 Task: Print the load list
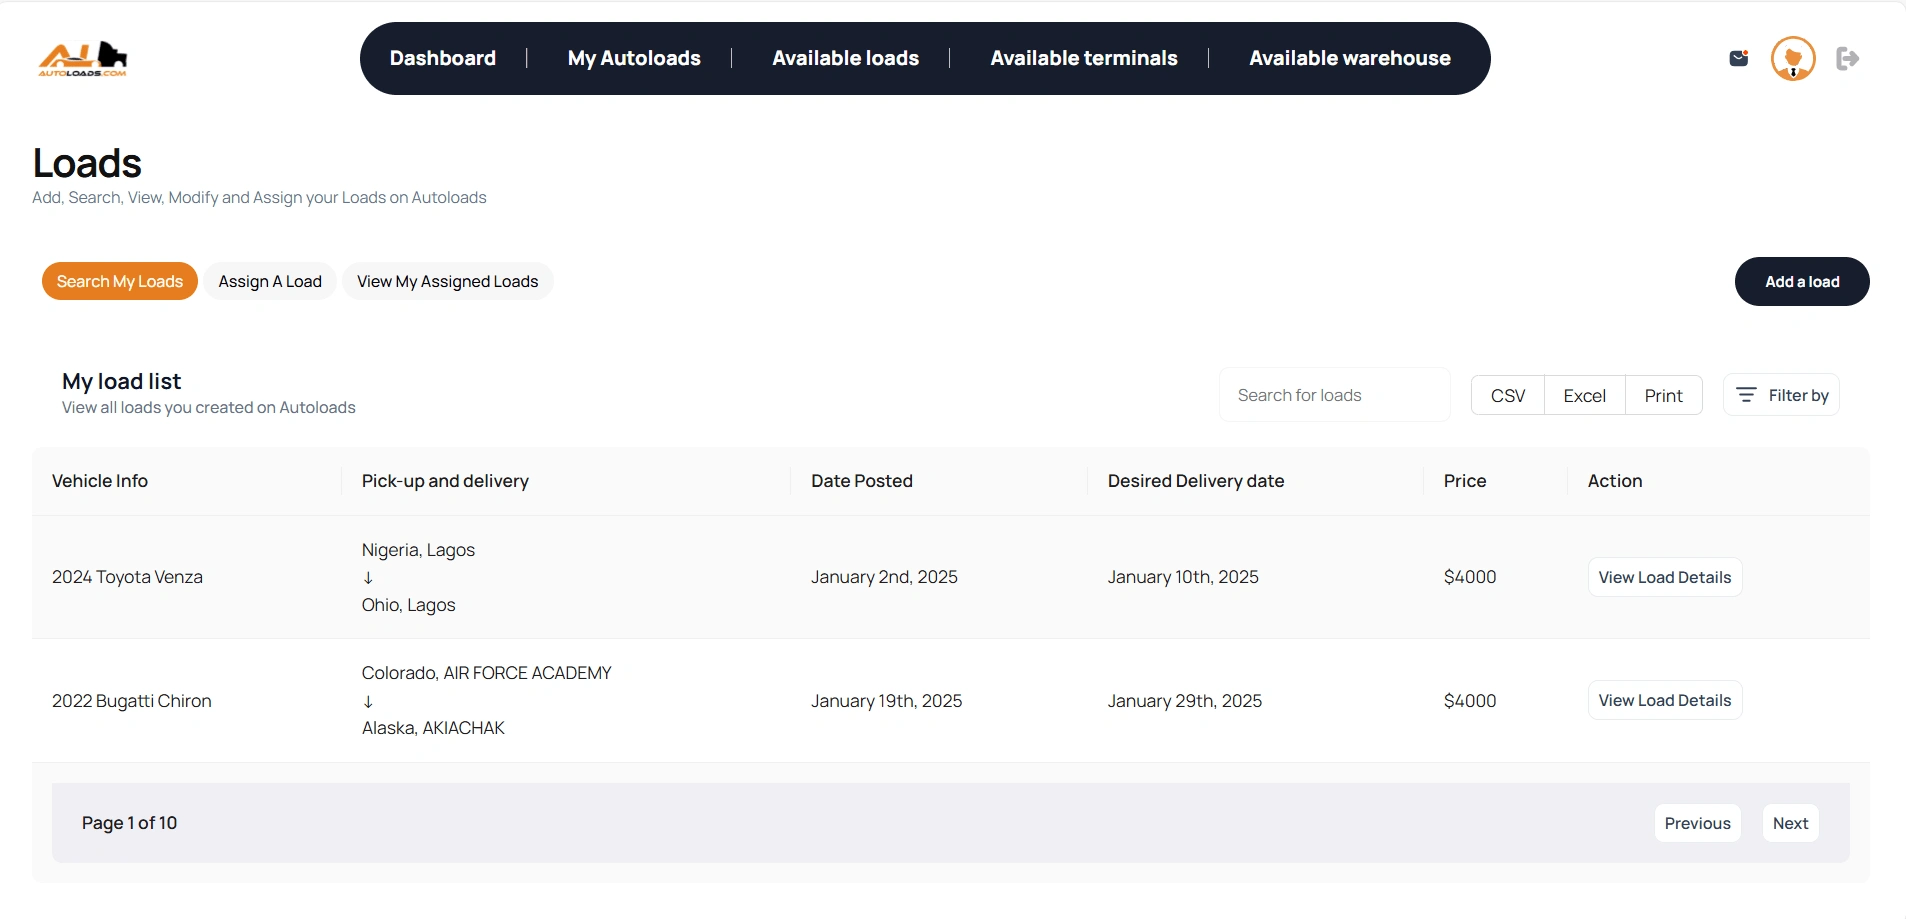[x=1663, y=395]
